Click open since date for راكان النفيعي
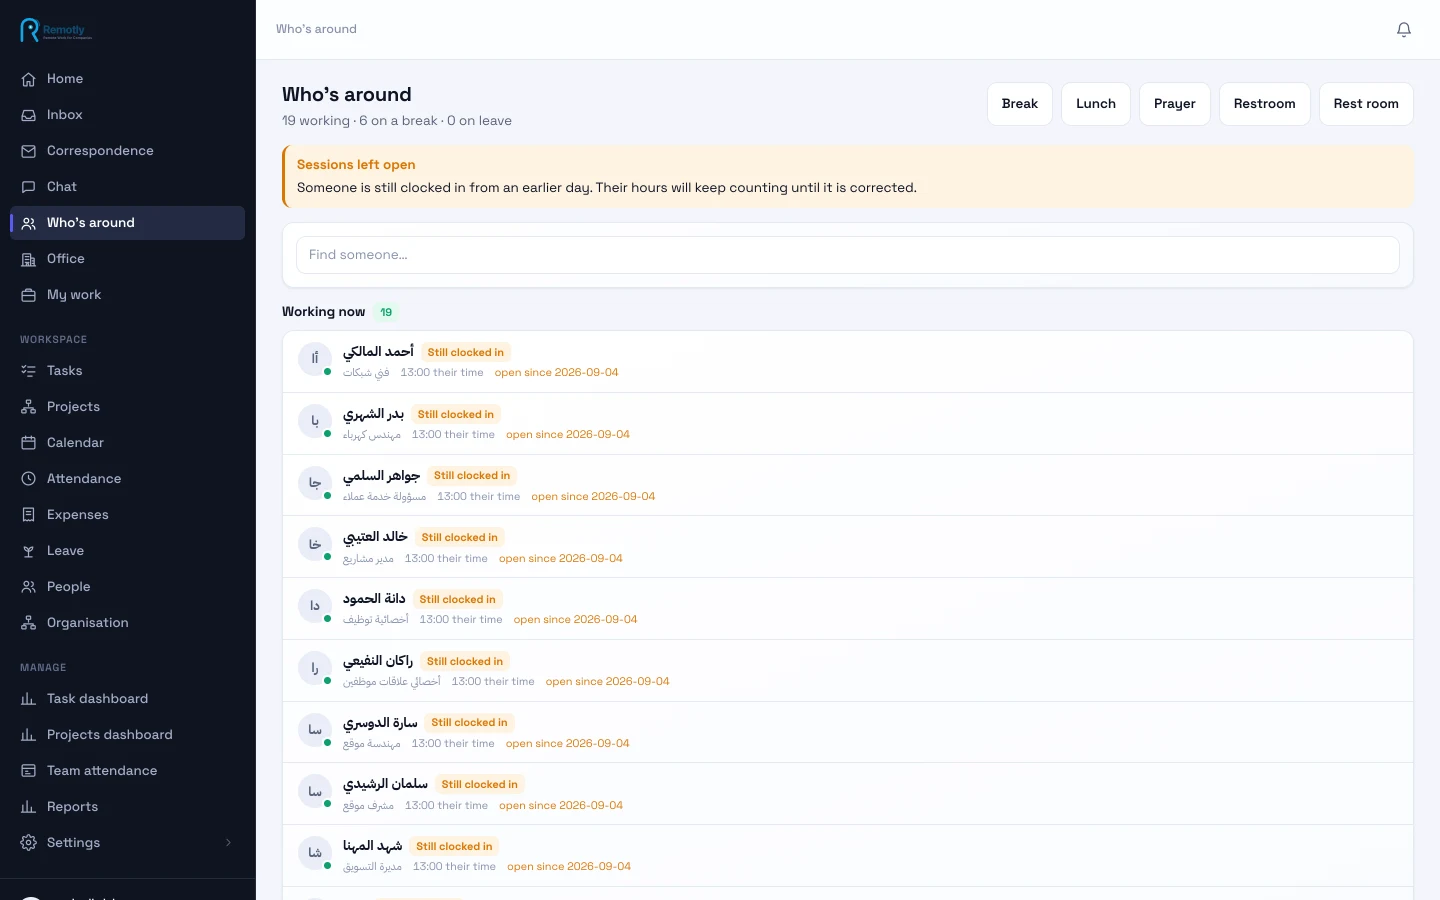Viewport: 1440px width, 900px height. [608, 682]
